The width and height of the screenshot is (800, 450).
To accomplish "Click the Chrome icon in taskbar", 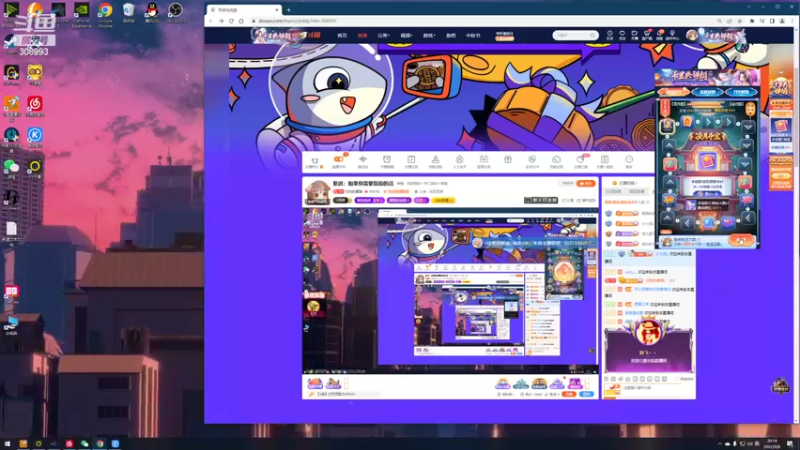I will 100,444.
